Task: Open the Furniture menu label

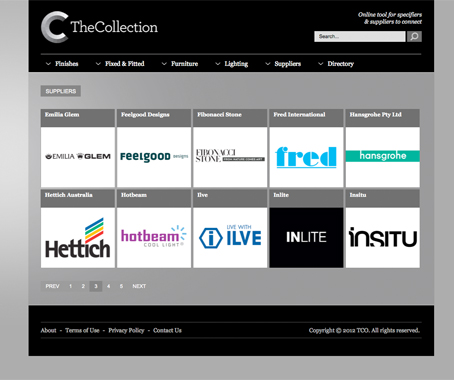Action: point(184,64)
